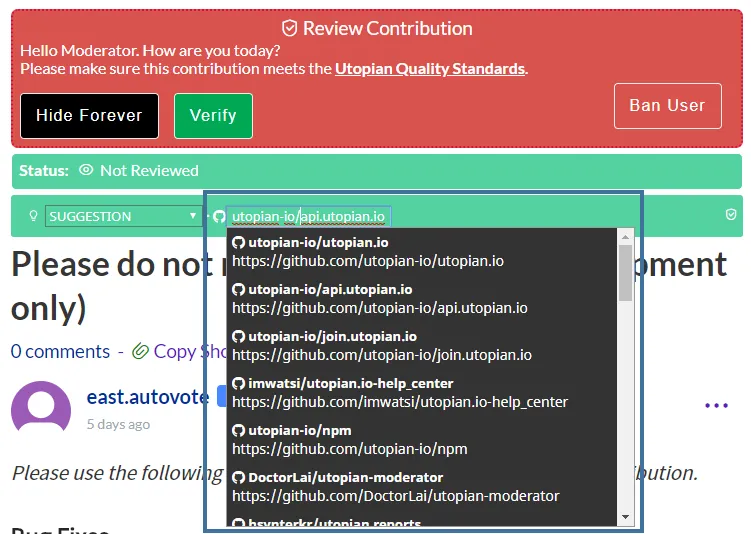This screenshot has height=534, width=751.
Task: Open the three-dots post options menu
Action: [x=717, y=406]
